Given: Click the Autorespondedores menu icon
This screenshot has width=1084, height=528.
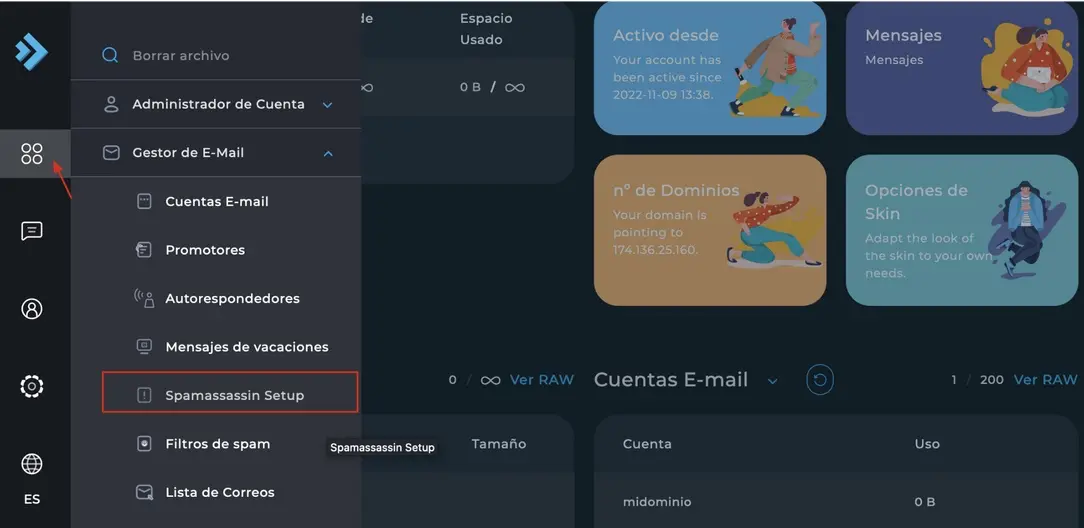Looking at the screenshot, I should [x=144, y=299].
